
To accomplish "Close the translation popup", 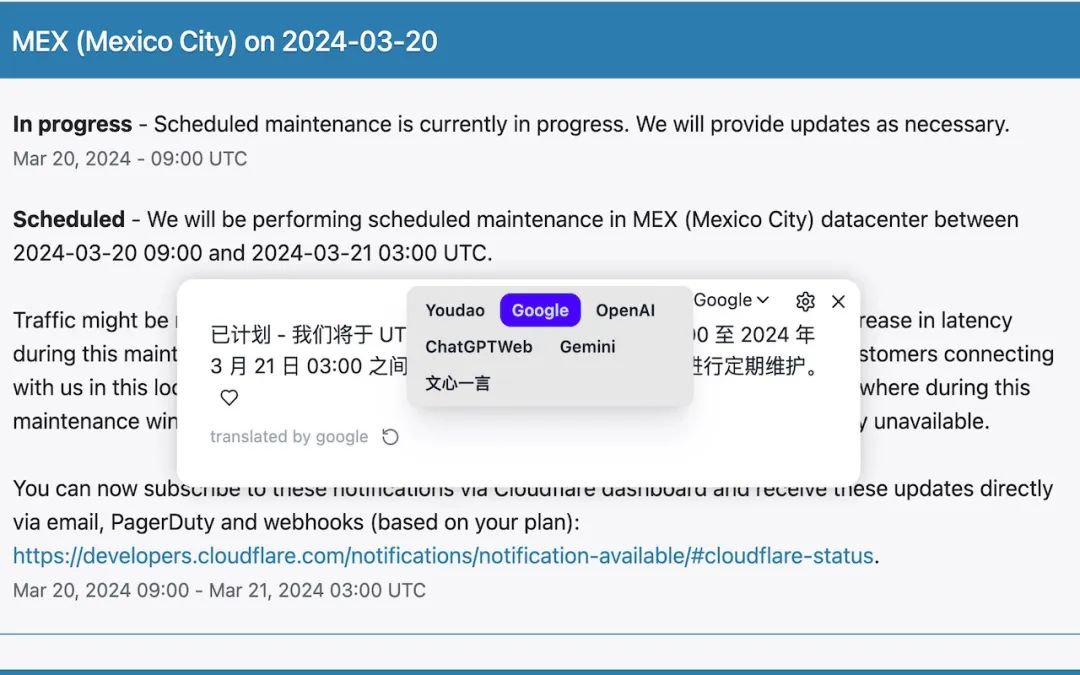I will [x=839, y=301].
